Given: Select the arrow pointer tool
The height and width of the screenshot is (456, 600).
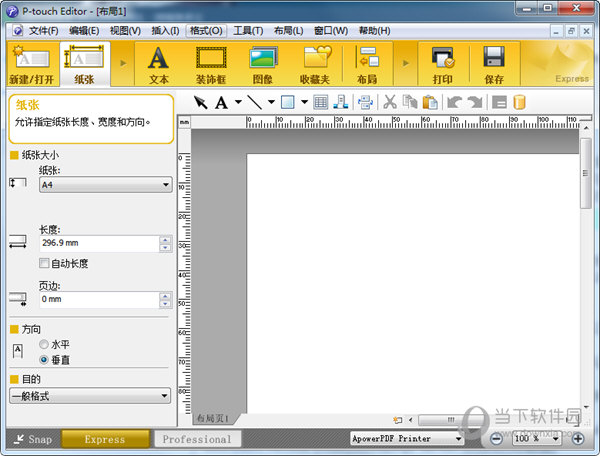Looking at the screenshot, I should pyautogui.click(x=200, y=102).
